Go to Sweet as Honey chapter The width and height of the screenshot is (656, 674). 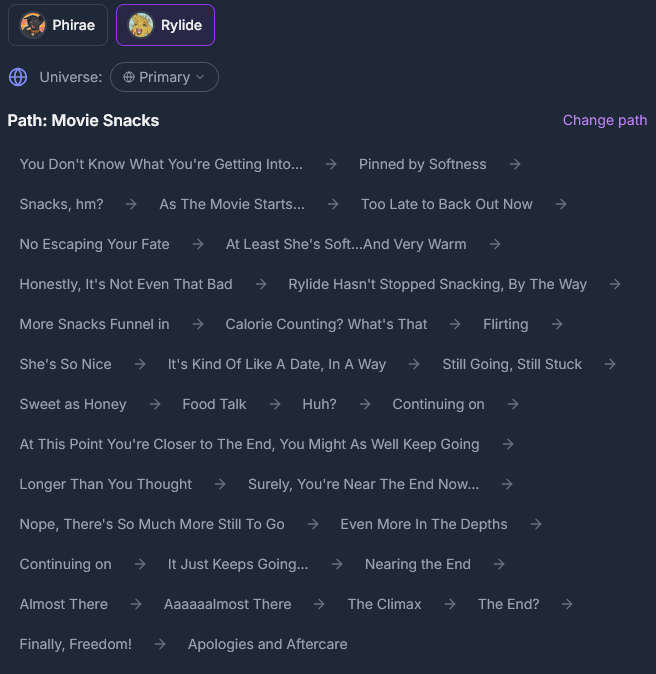pos(73,404)
